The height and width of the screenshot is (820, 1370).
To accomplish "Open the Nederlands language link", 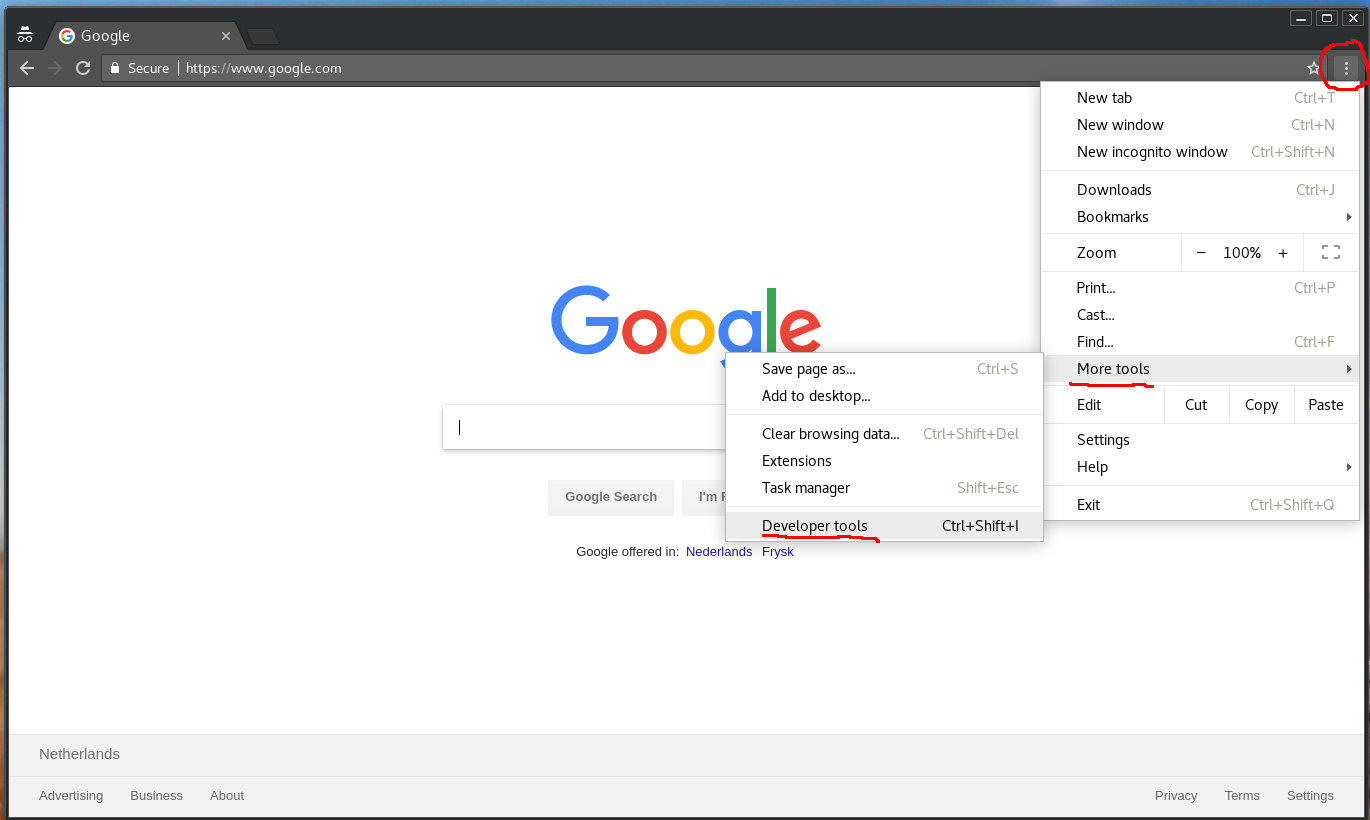I will (718, 552).
